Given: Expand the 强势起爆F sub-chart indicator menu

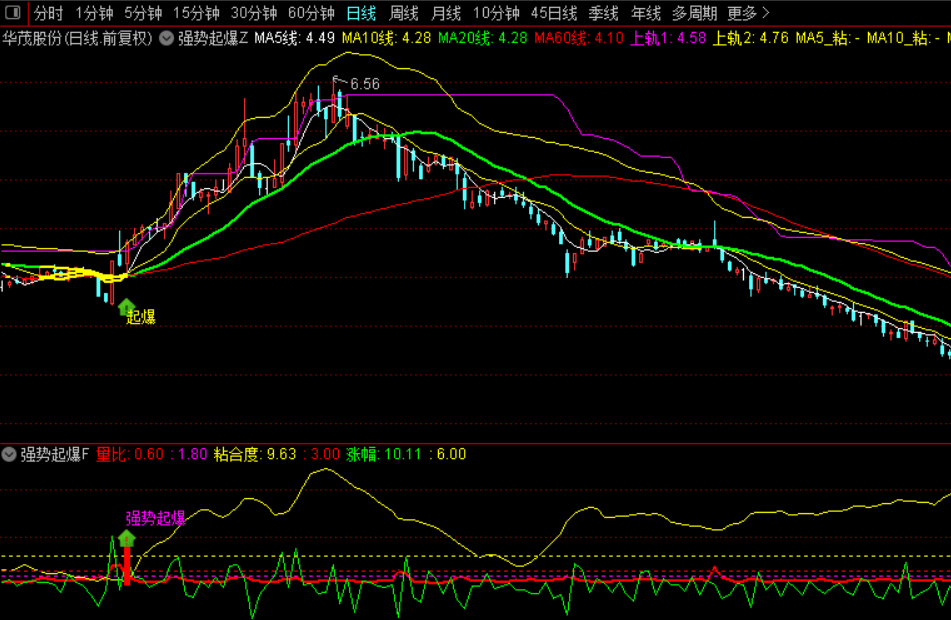Looking at the screenshot, I should click(9, 454).
